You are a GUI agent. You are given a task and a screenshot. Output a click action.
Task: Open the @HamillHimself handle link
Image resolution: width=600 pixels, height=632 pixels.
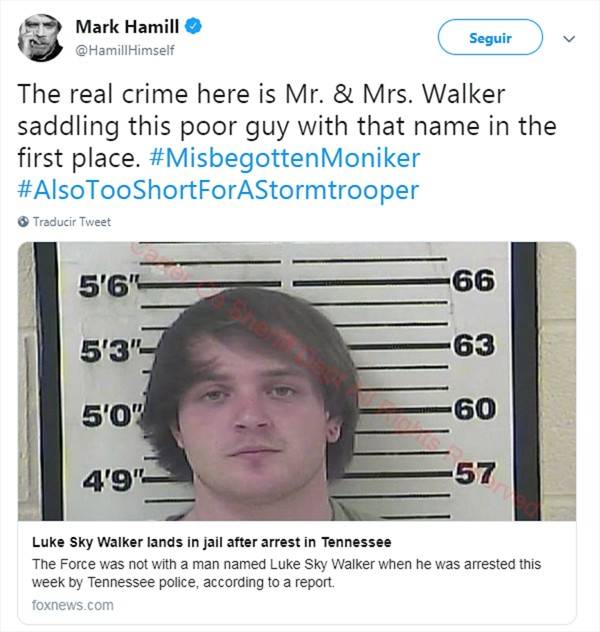click(125, 50)
